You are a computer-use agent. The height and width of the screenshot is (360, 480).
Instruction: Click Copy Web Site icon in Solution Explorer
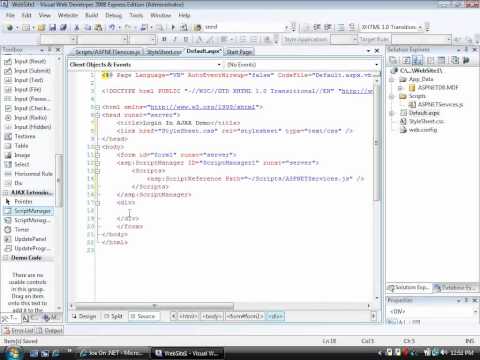(x=455, y=60)
